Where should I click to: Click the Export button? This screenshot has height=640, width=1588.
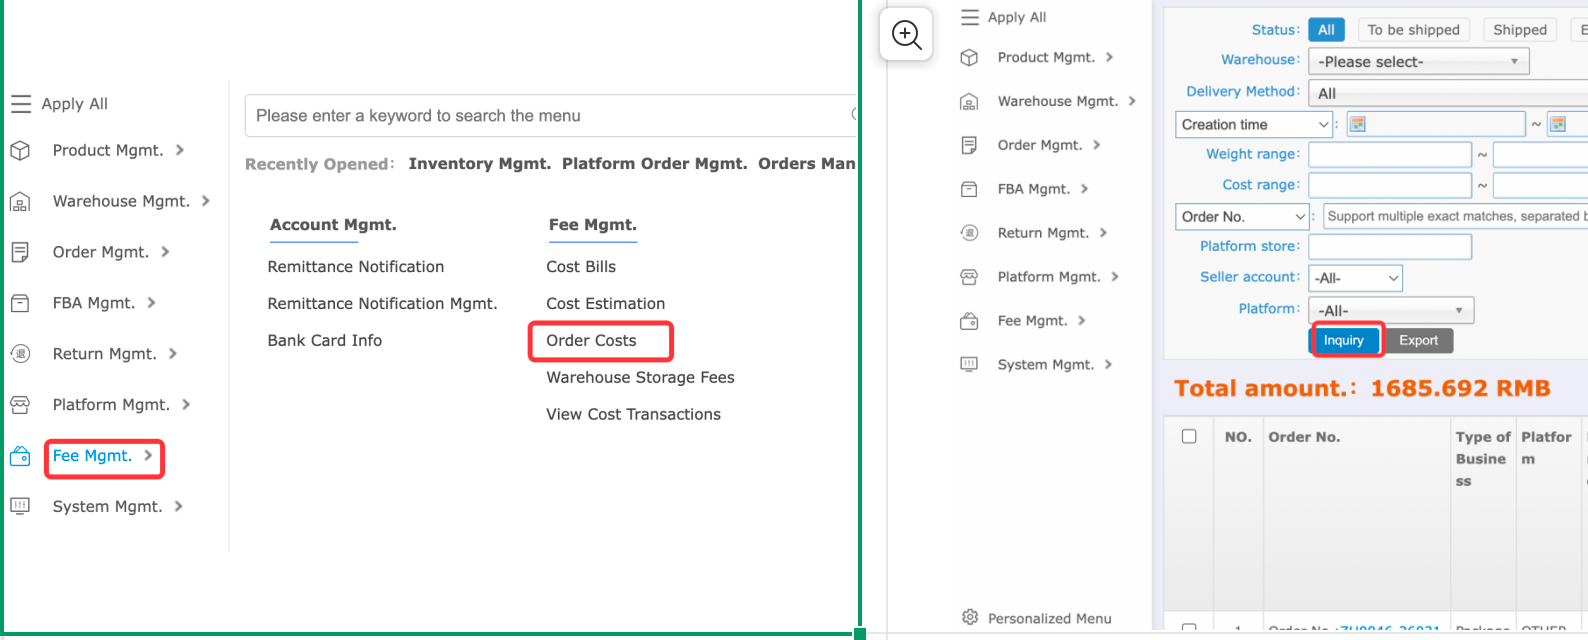[x=1418, y=341]
